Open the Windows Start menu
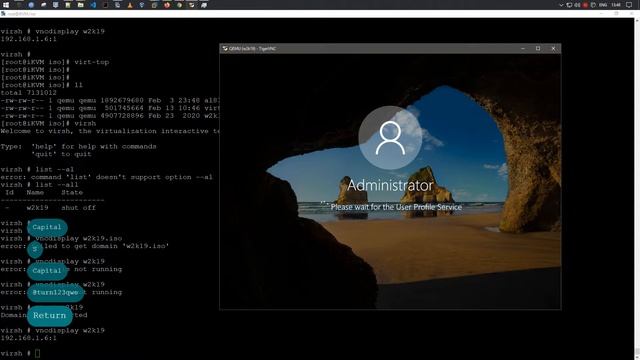Screen dimensions: 640x360 tap(6, 5)
